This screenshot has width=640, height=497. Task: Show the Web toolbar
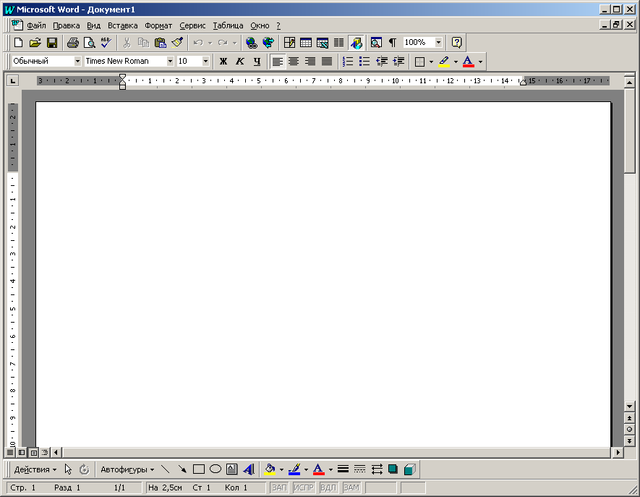[268, 42]
